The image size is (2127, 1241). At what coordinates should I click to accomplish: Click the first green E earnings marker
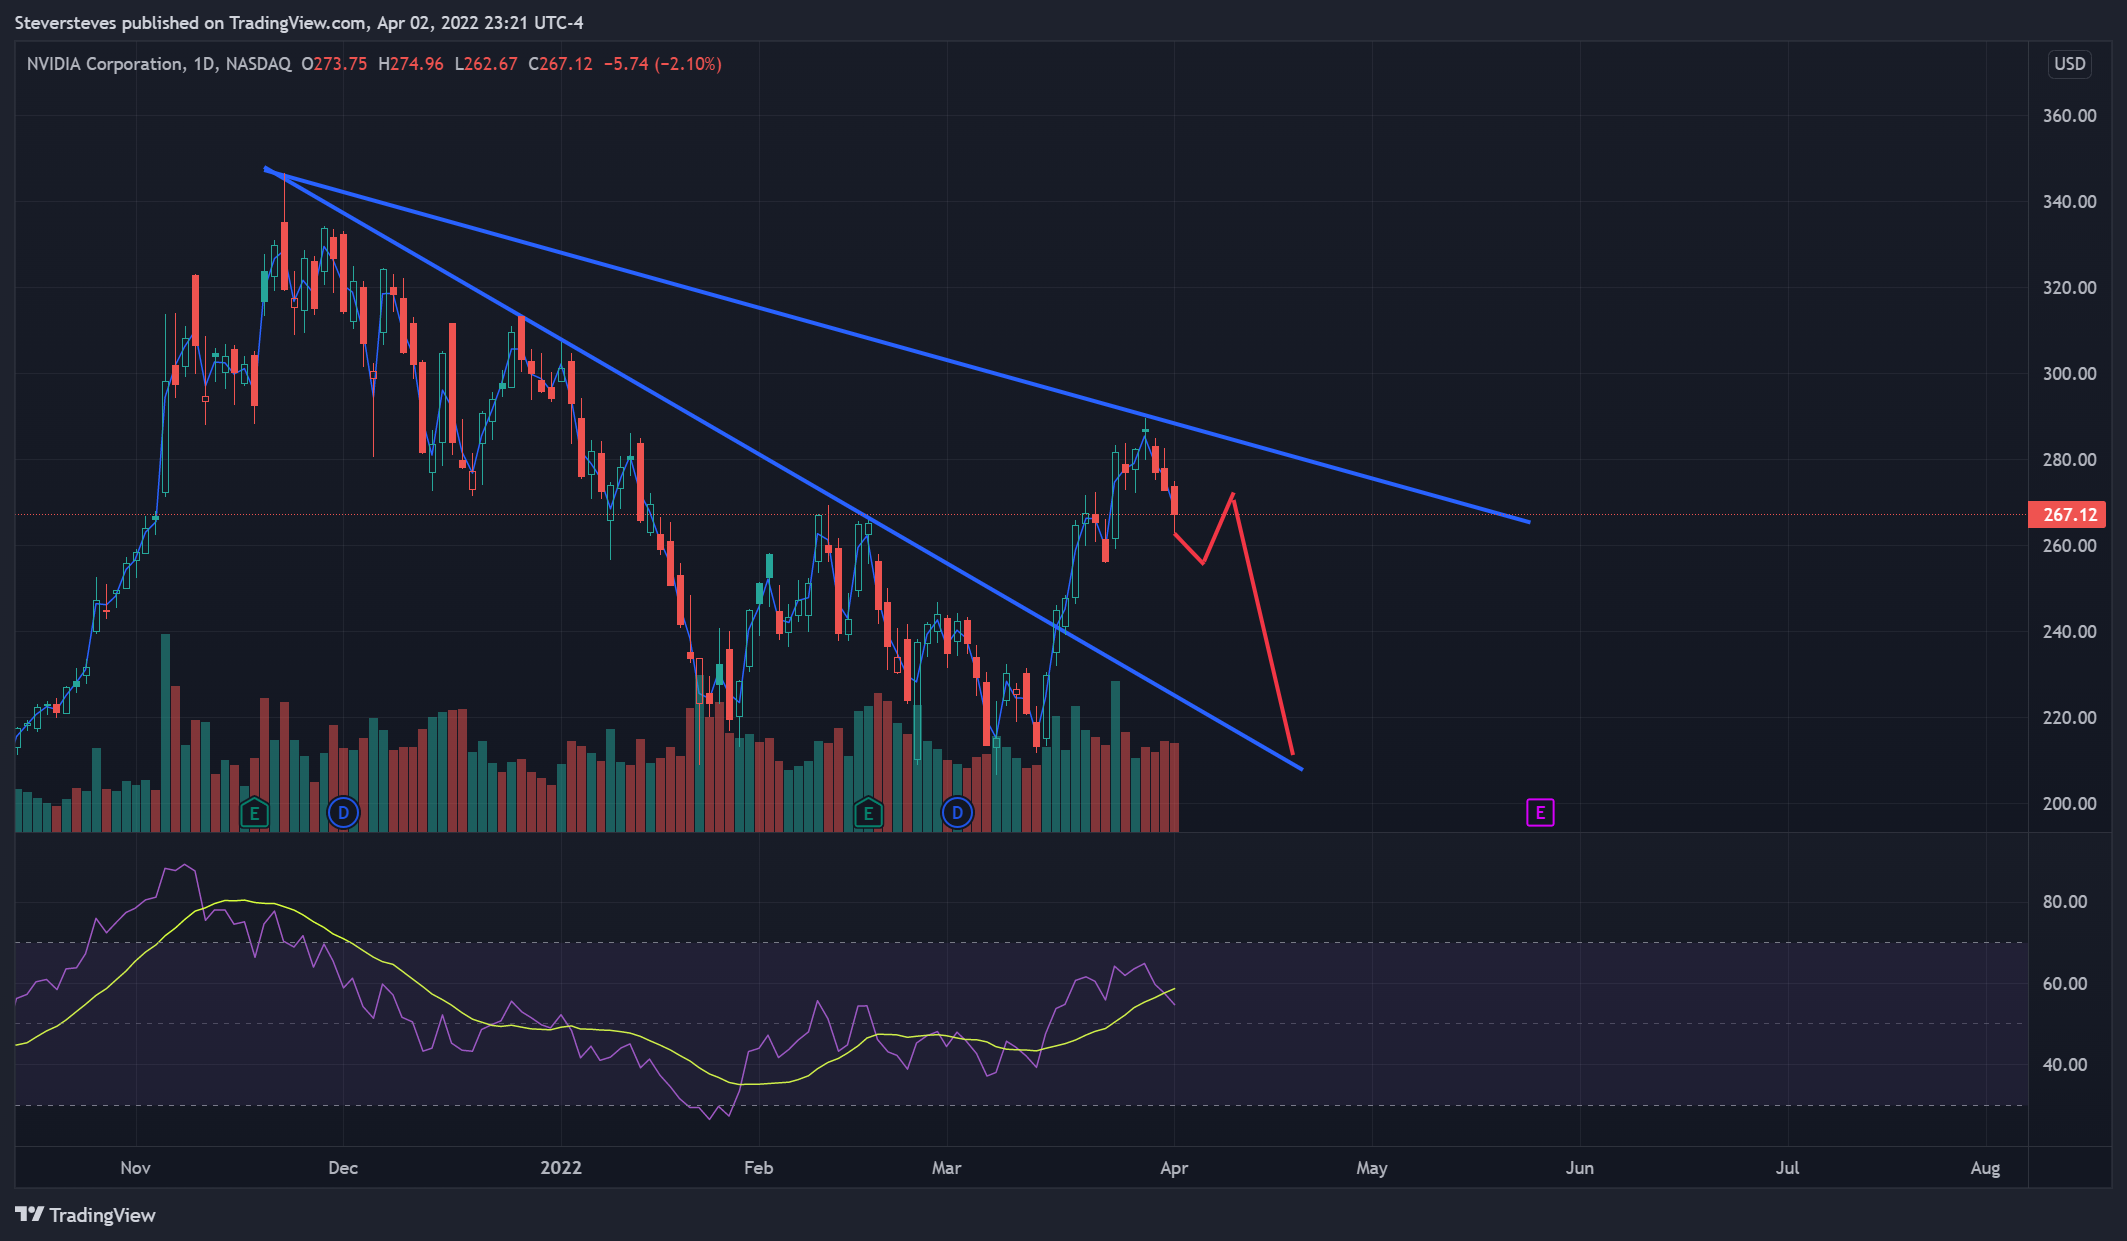coord(254,813)
